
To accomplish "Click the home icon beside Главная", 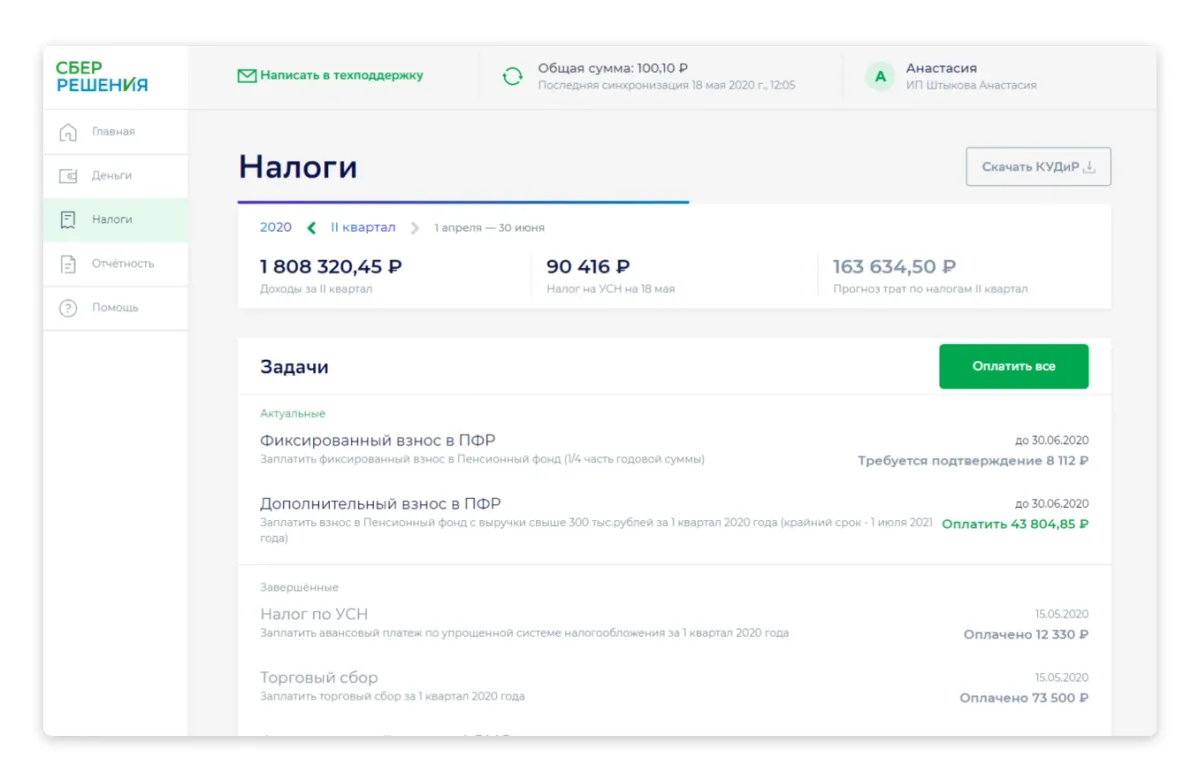I will pos(68,132).
